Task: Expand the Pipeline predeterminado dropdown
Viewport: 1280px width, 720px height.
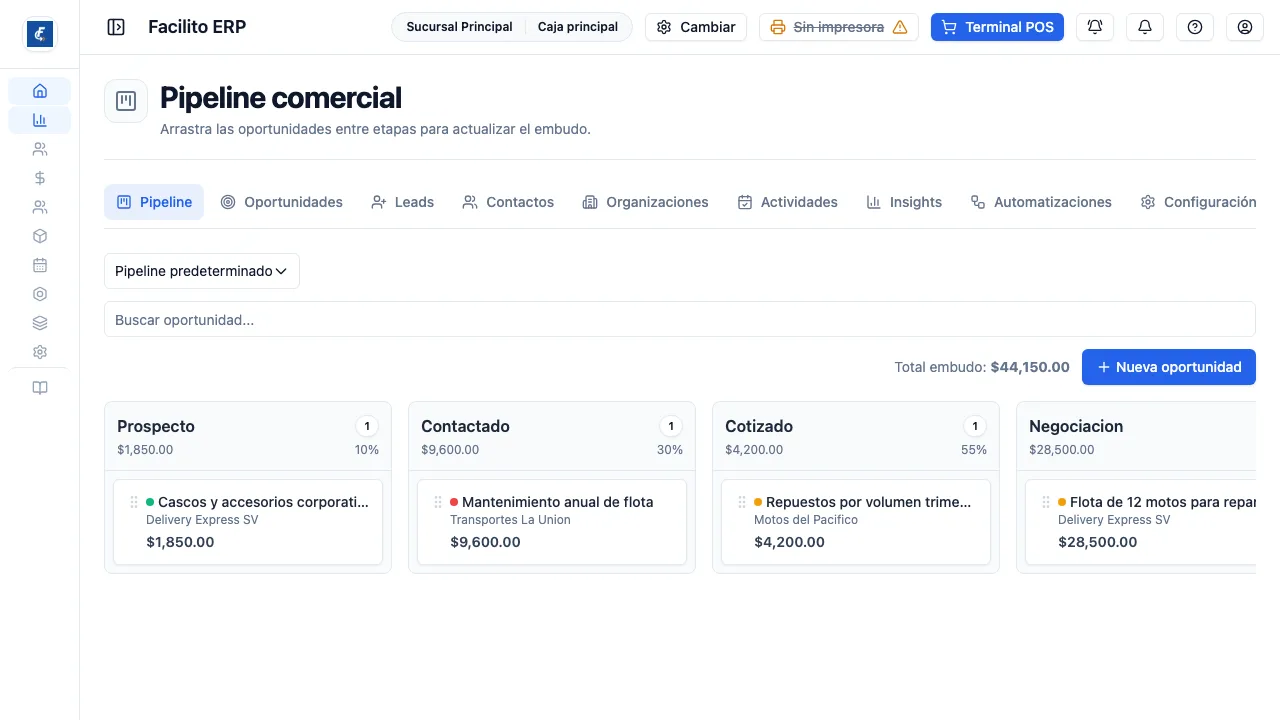Action: point(202,271)
